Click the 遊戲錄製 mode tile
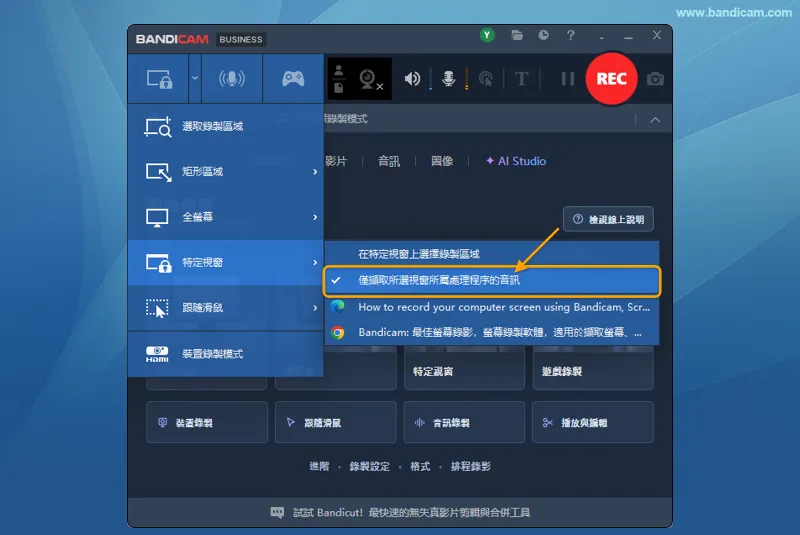The height and width of the screenshot is (535, 800). point(593,371)
